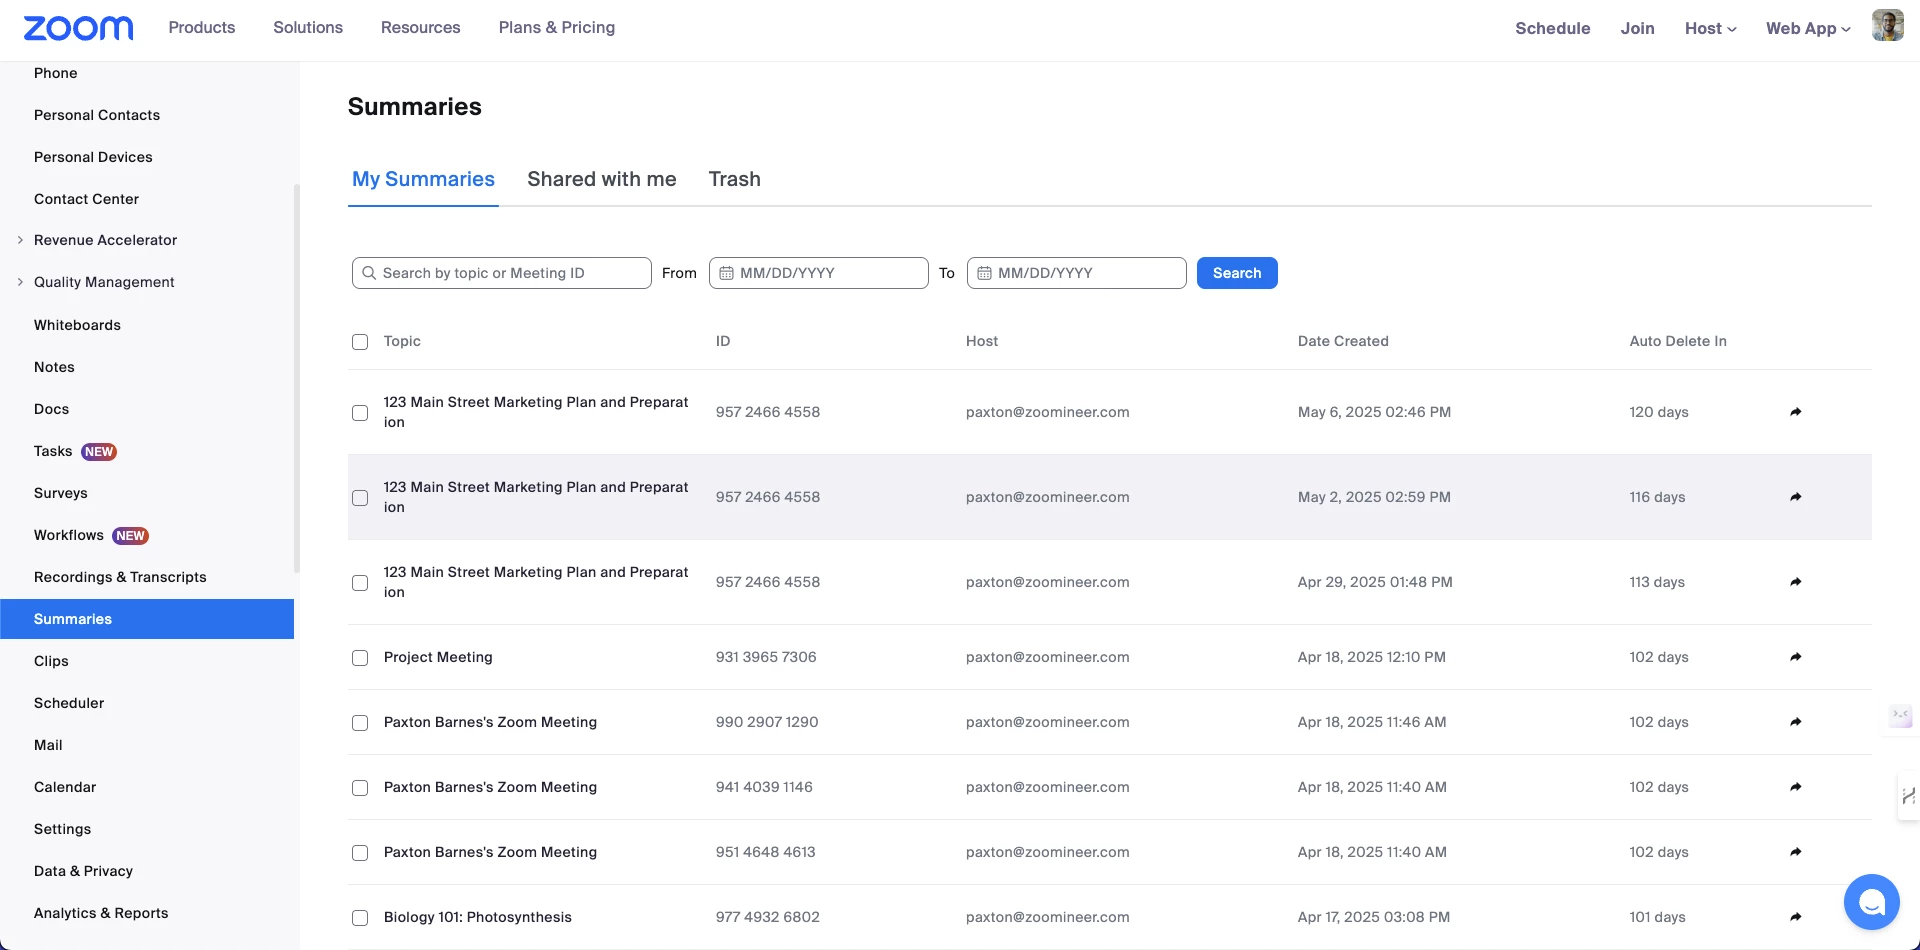This screenshot has height=950, width=1920.
Task: Focus the topic or Meeting ID search field
Action: 502,273
